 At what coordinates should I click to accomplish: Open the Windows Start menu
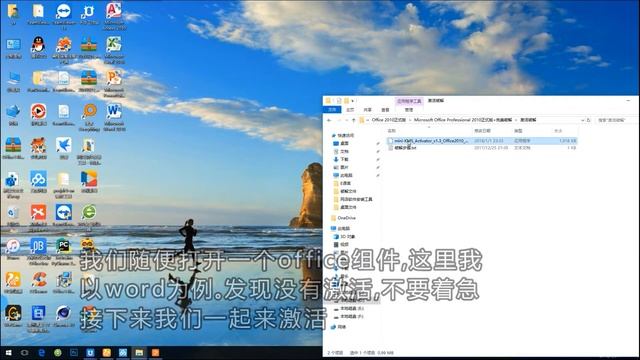point(8,353)
